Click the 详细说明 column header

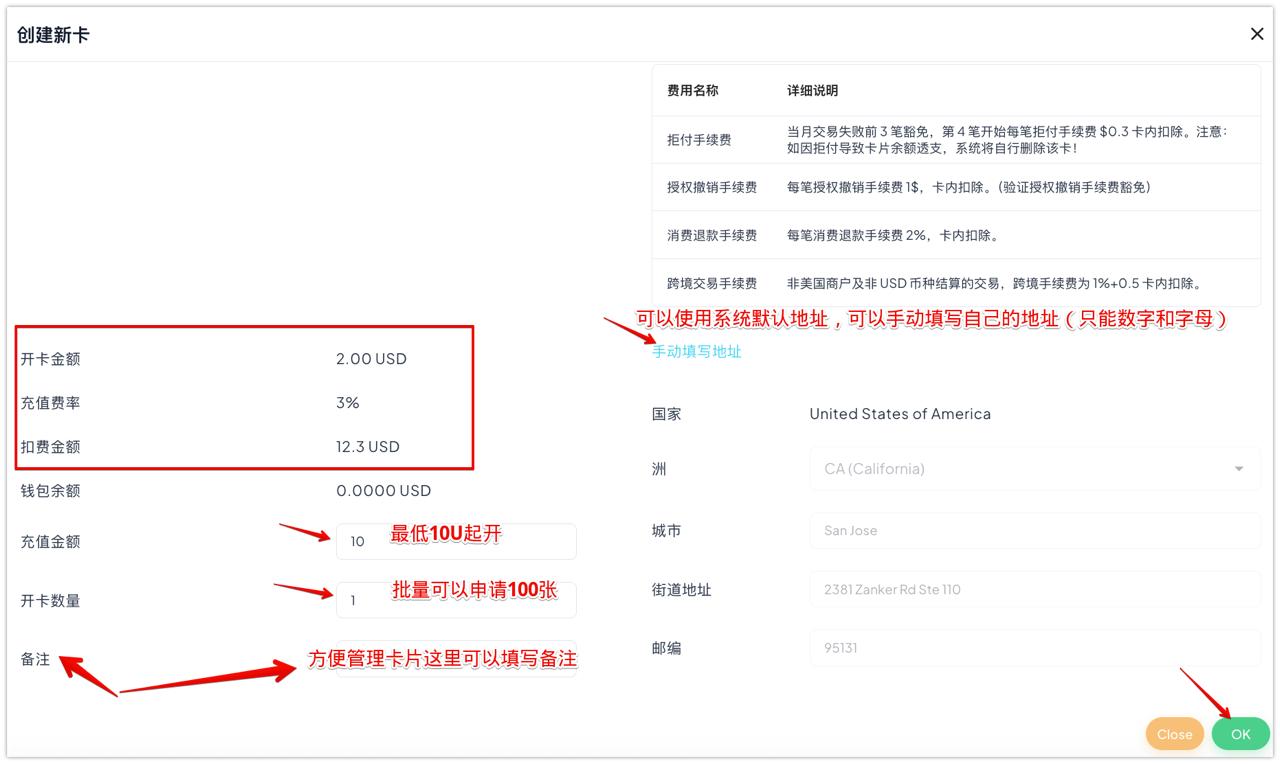coord(812,91)
